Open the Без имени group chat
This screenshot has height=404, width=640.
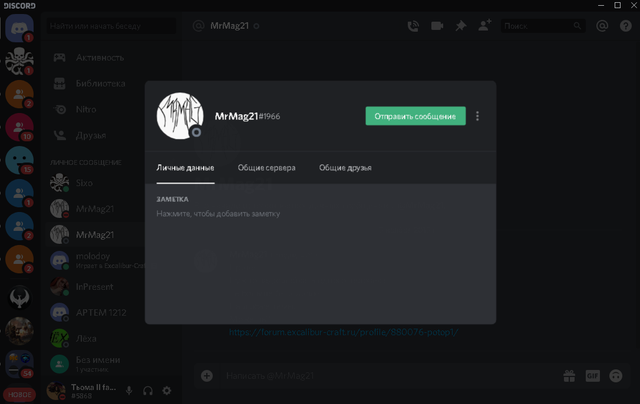click(111, 364)
